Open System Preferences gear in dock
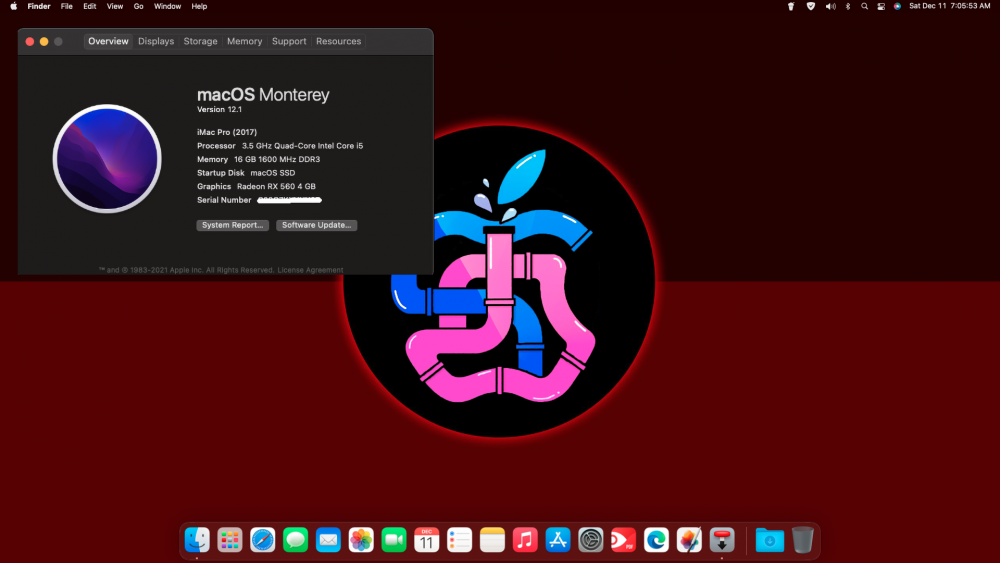The width and height of the screenshot is (1000, 563). pos(591,540)
